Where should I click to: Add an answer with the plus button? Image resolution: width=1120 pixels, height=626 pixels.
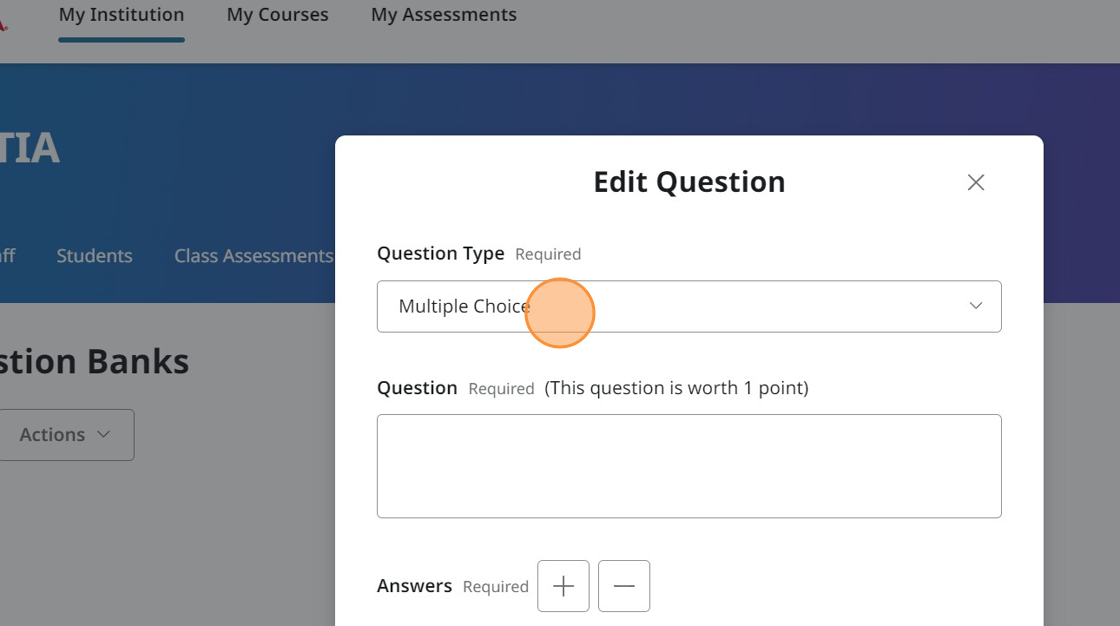[563, 586]
